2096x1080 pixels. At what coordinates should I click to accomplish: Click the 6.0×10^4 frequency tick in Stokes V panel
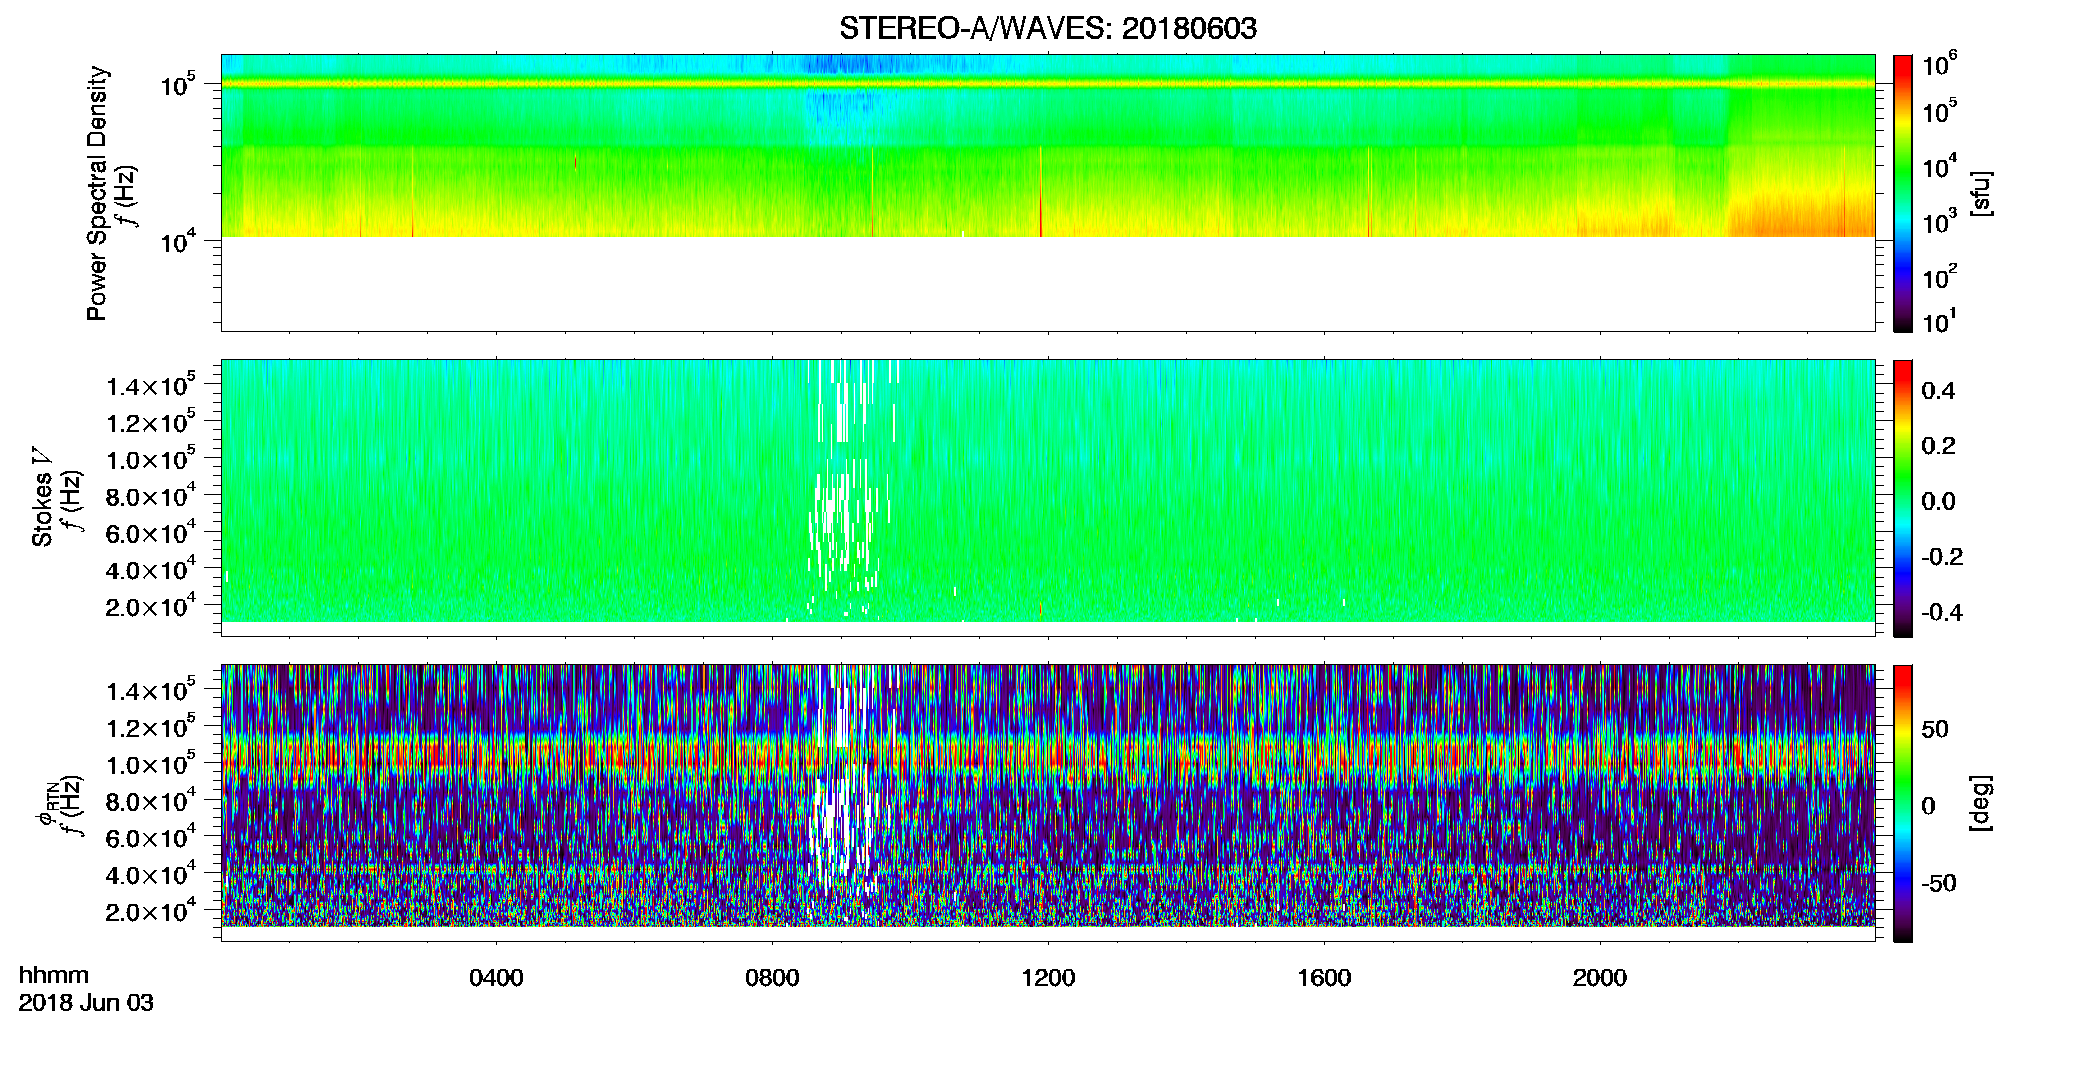[151, 532]
